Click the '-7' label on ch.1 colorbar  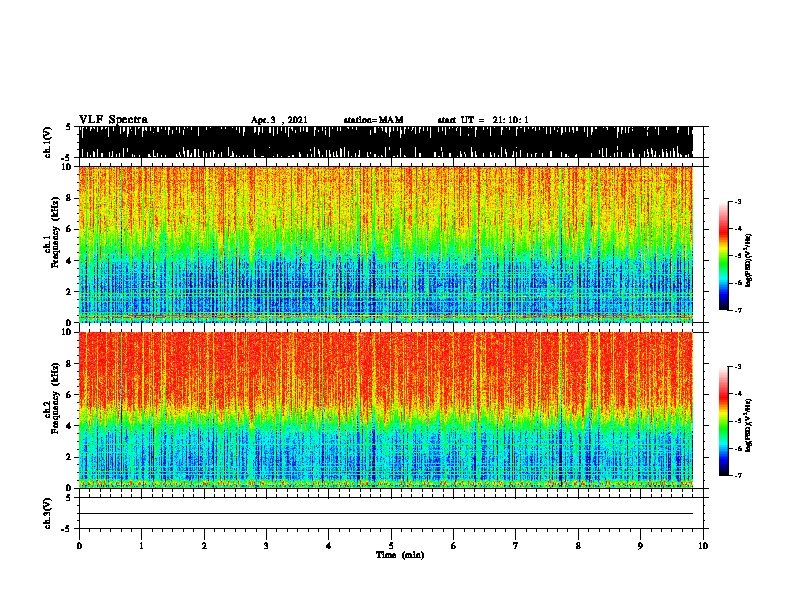tap(737, 310)
